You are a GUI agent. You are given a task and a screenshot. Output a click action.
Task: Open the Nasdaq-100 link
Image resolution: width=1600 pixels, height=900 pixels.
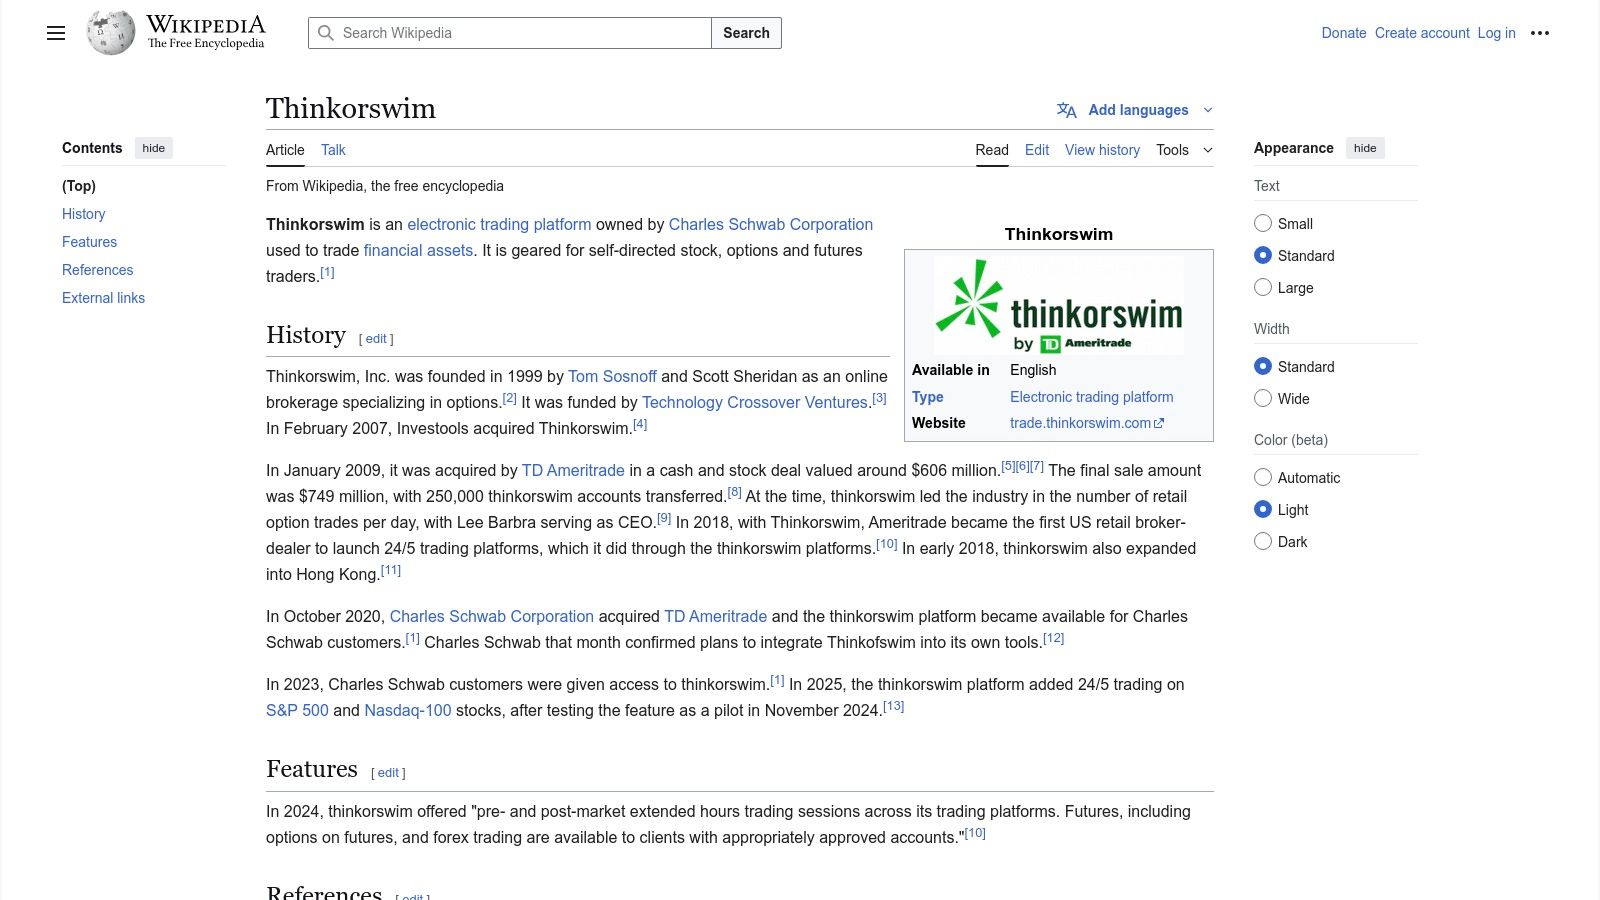[408, 710]
